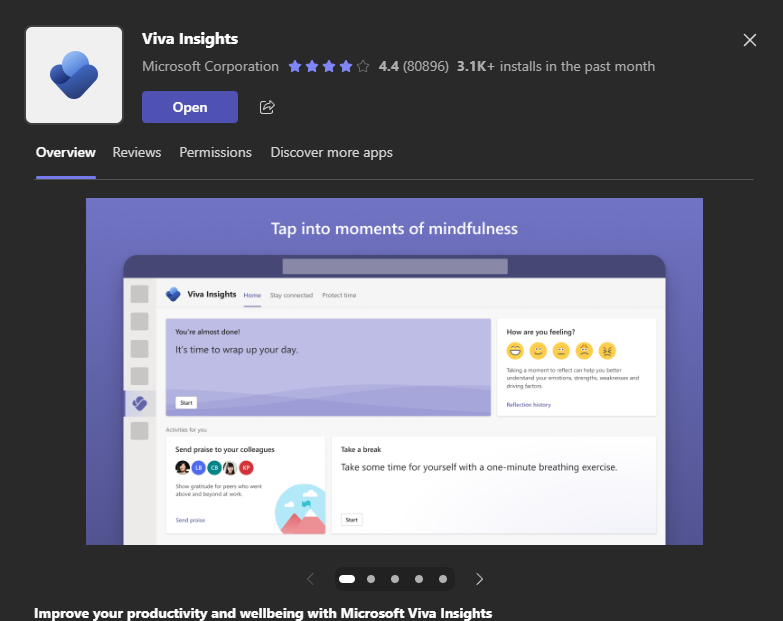Click the star rating icons

[329, 66]
